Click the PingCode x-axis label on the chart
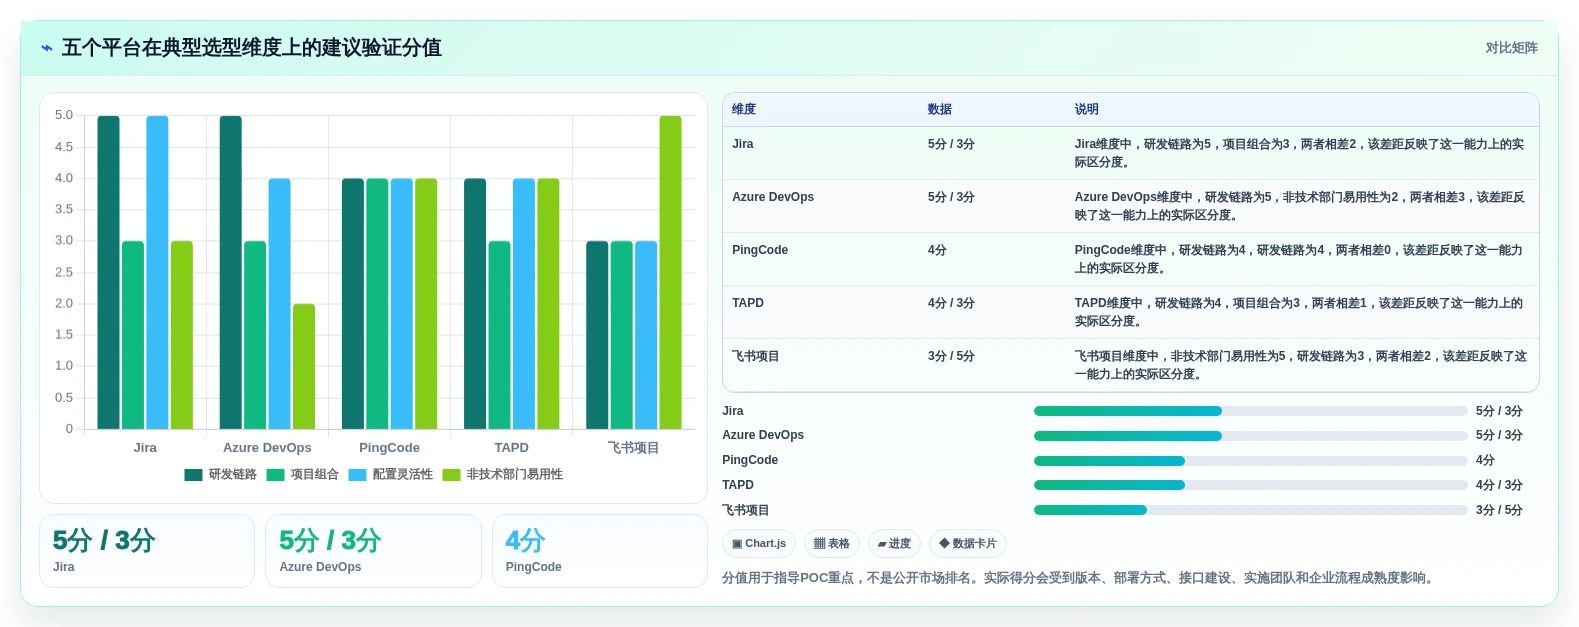 (389, 448)
